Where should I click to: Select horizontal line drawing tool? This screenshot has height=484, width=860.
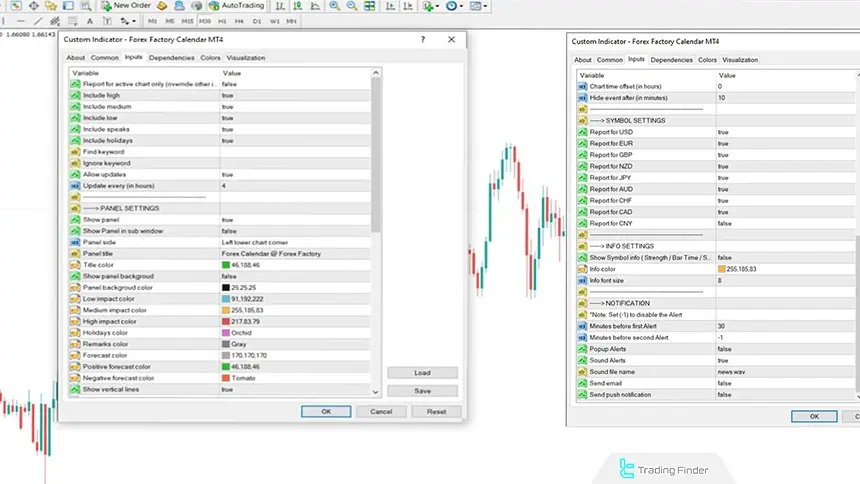20,21
